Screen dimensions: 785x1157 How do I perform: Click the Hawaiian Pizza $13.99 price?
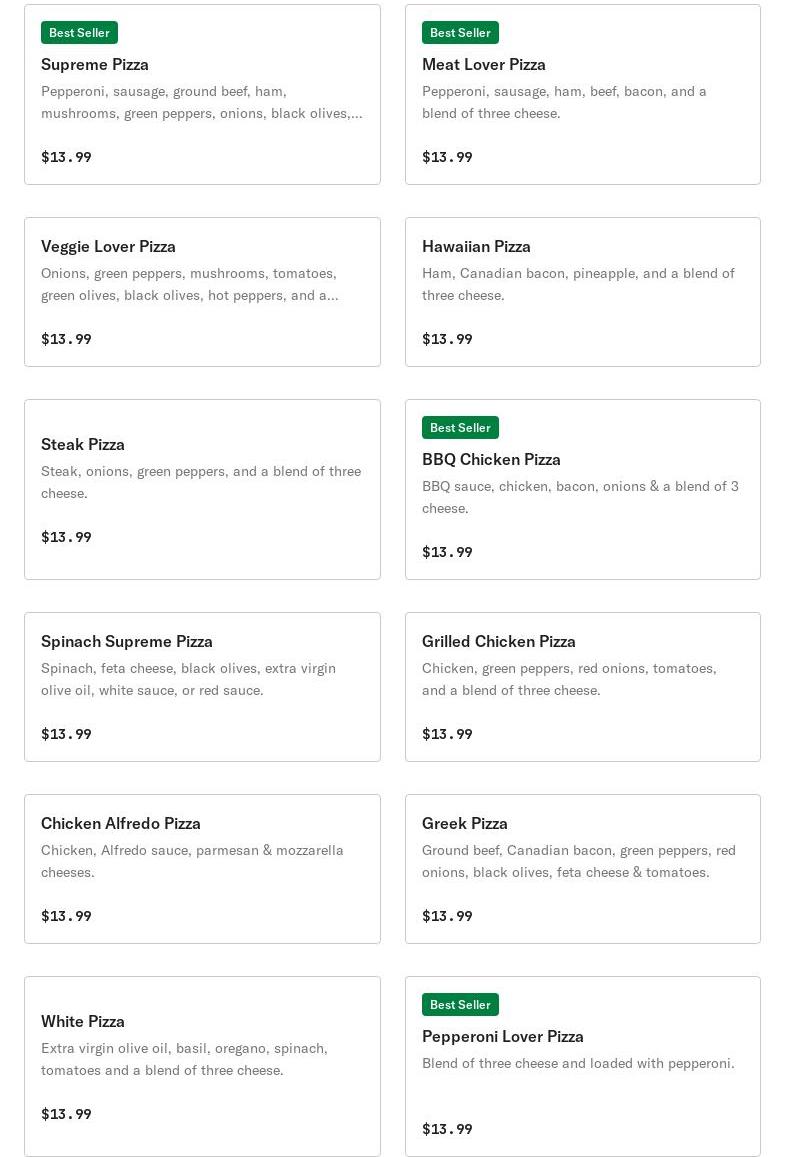pos(447,339)
